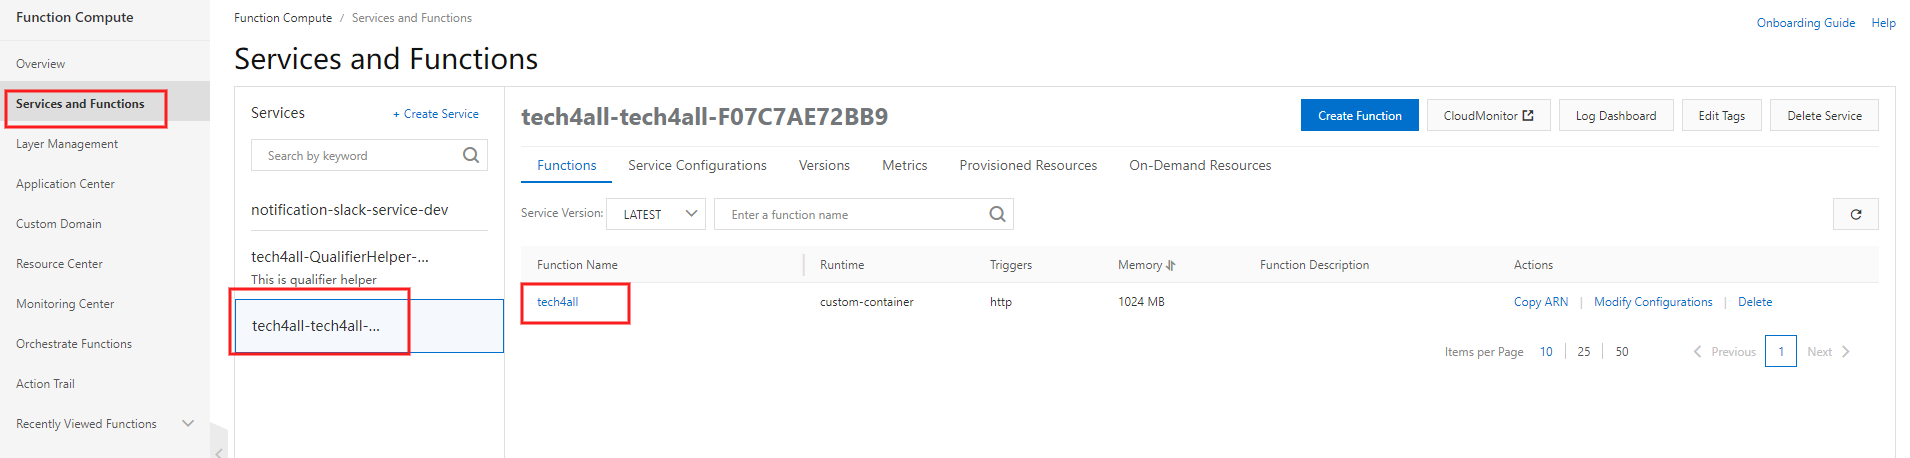The height and width of the screenshot is (458, 1910).
Task: Set items per page to 10
Action: pos(1546,352)
